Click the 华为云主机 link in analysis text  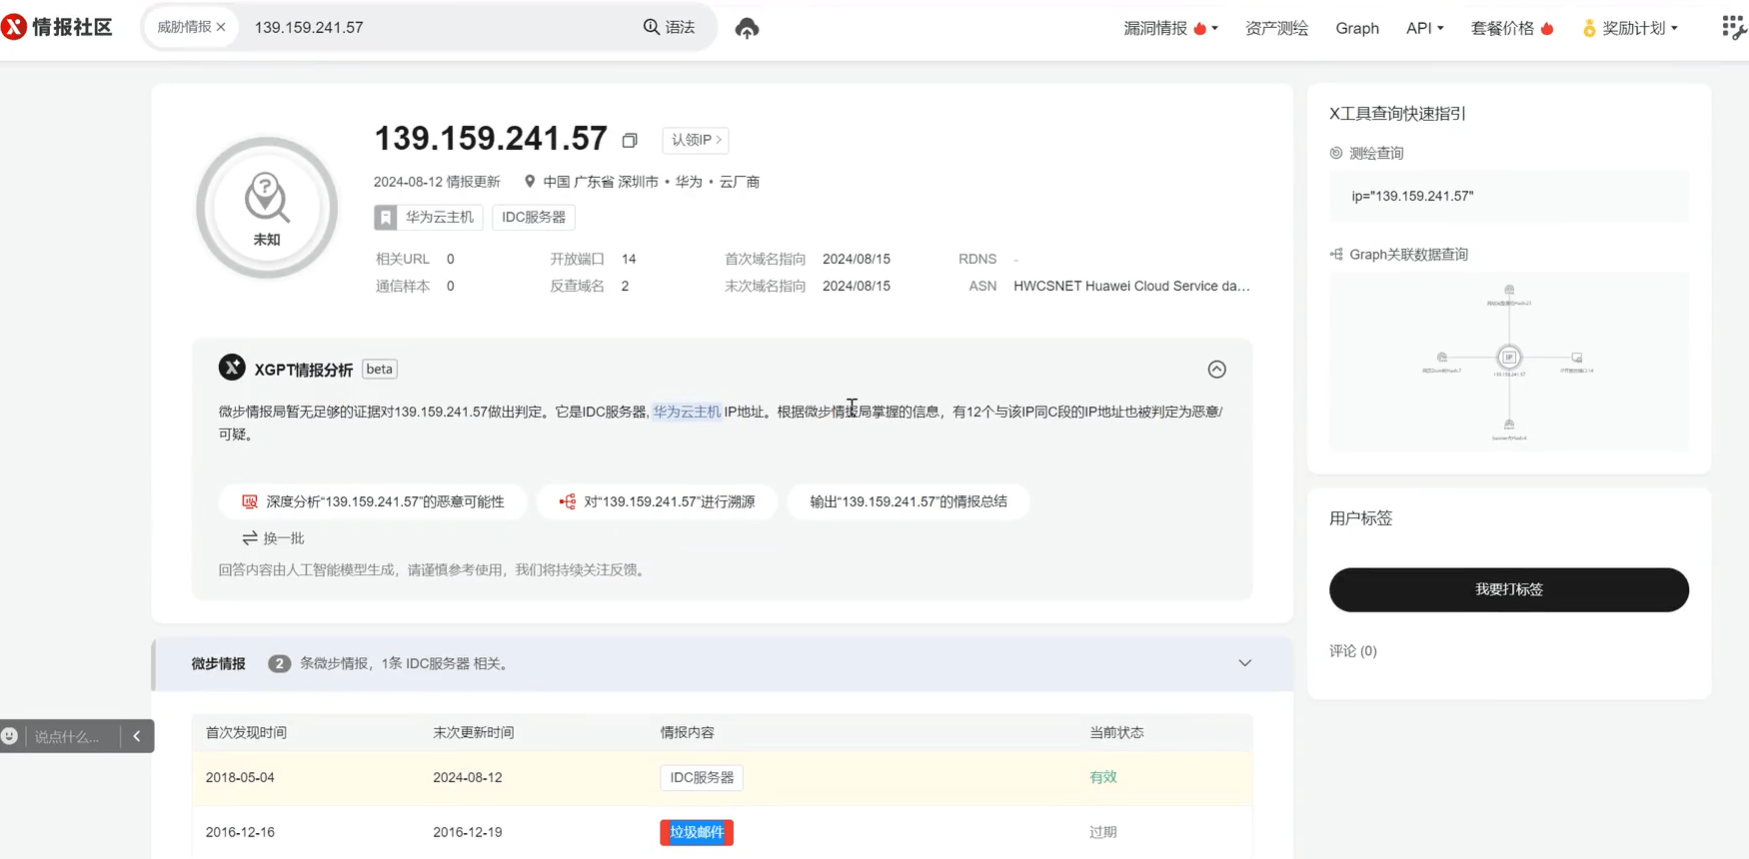pyautogui.click(x=687, y=411)
